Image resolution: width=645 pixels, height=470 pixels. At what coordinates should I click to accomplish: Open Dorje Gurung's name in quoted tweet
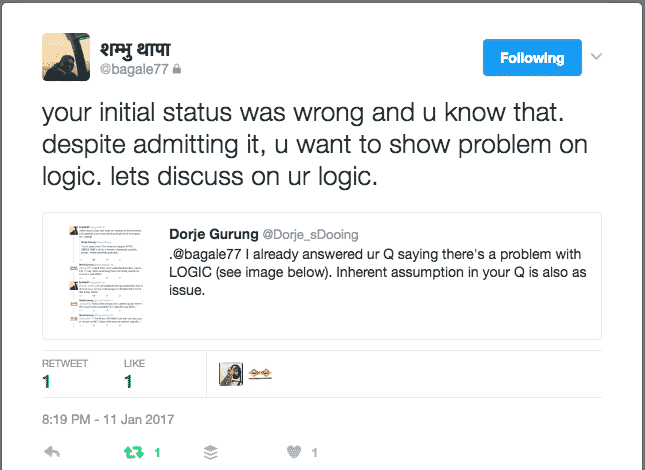(x=213, y=234)
